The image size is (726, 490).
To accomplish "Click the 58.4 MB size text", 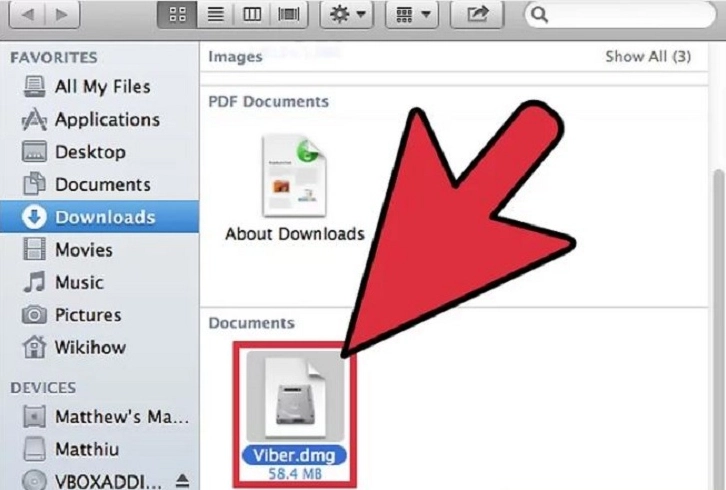I will [294, 474].
